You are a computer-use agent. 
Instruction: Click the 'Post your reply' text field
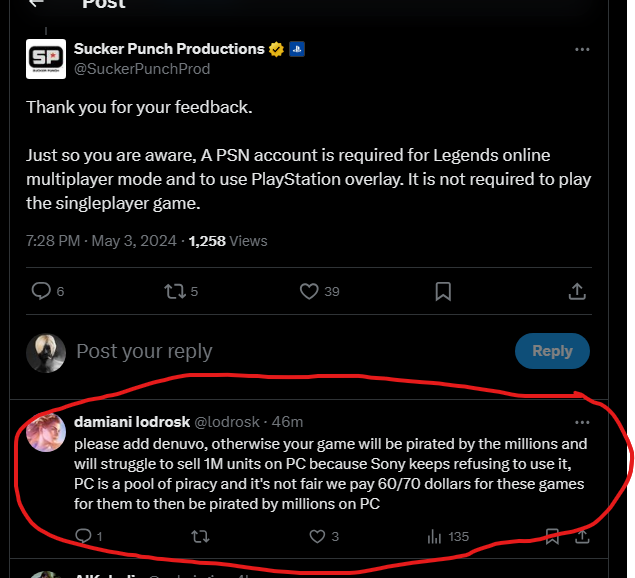144,351
